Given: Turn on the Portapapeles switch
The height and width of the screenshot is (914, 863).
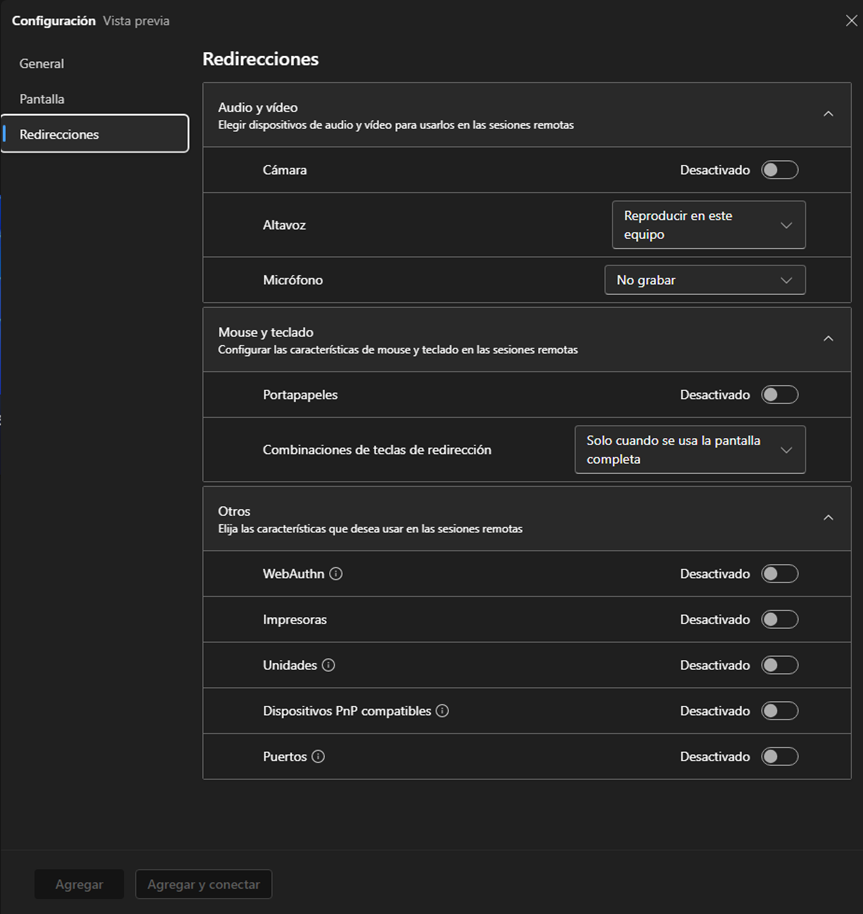Looking at the screenshot, I should (x=779, y=395).
